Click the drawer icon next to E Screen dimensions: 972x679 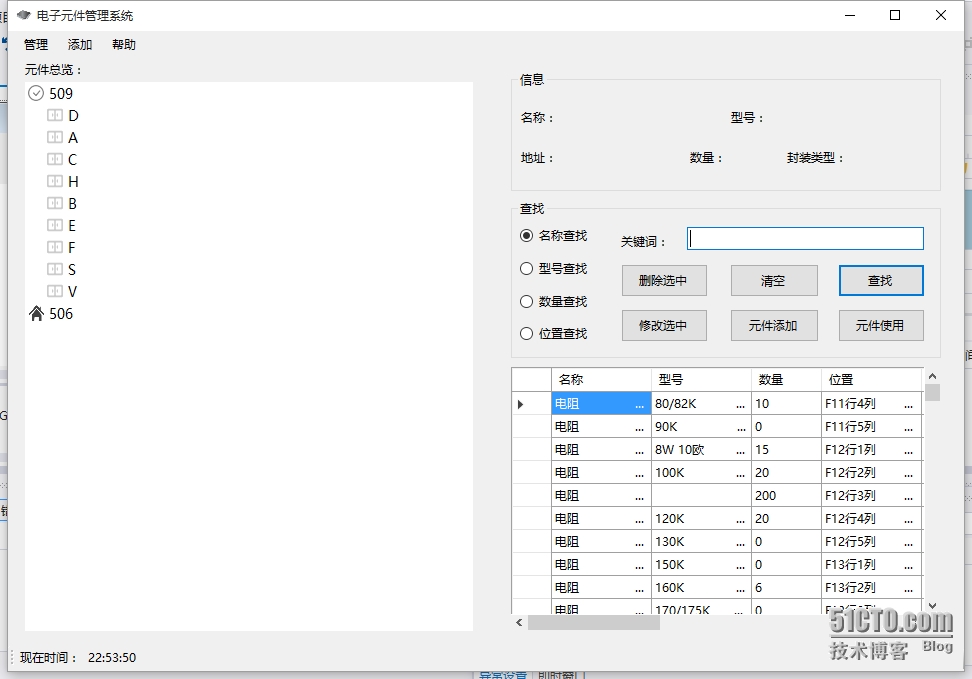55,225
